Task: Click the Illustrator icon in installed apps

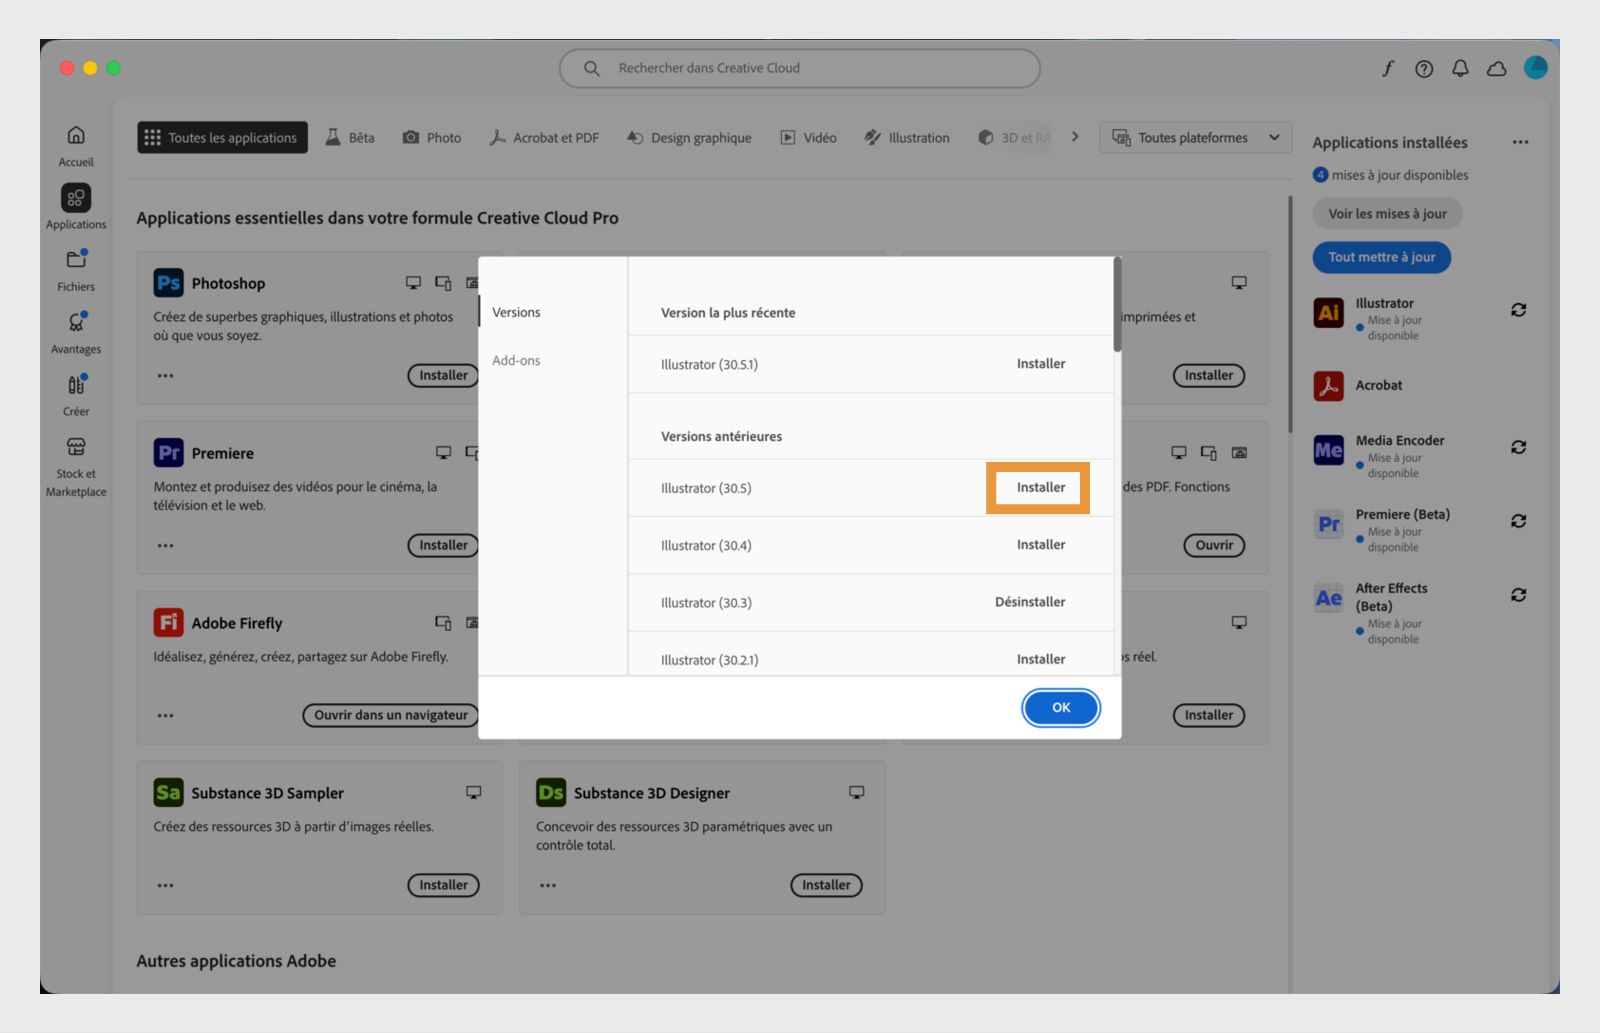Action: point(1329,312)
